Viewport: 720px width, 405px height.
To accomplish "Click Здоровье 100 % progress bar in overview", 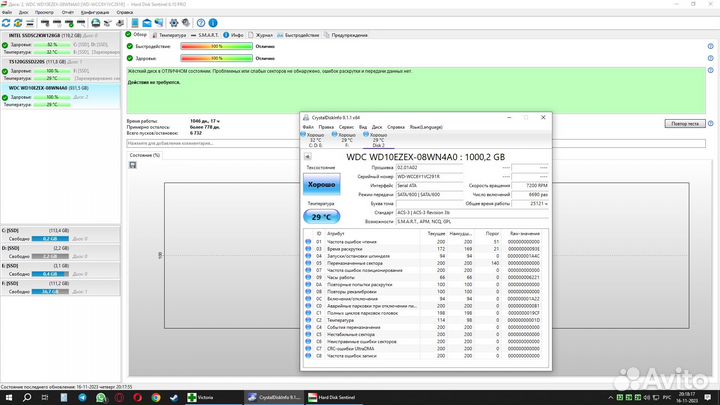I will click(216, 58).
